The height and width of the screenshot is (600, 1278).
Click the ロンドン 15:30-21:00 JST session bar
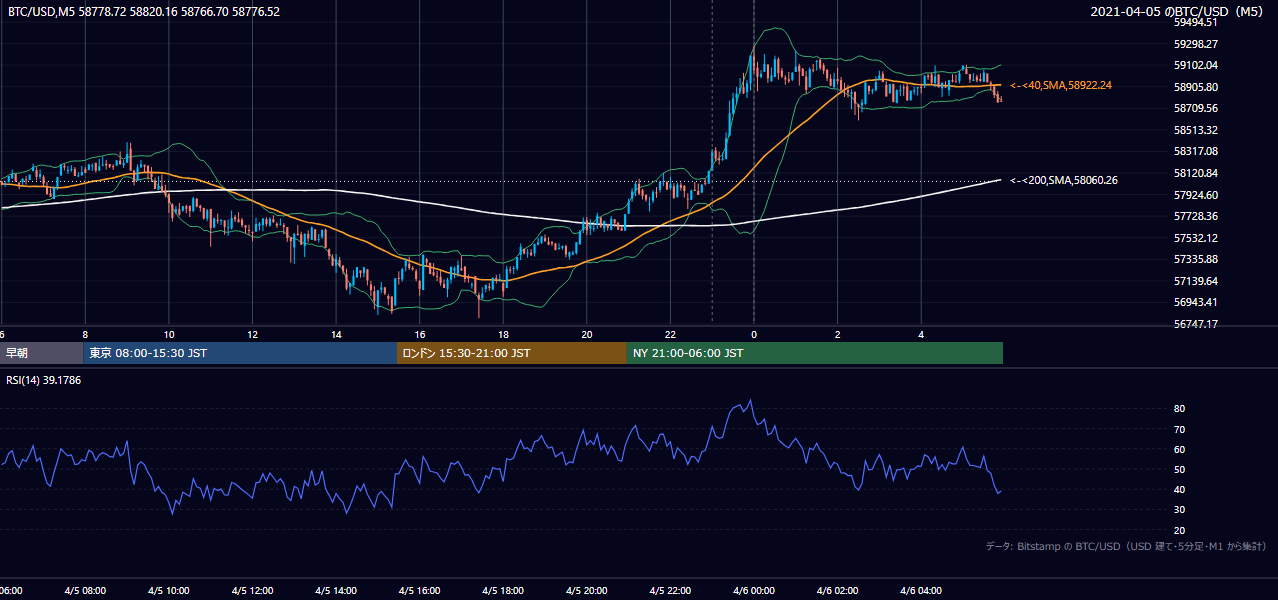[x=512, y=353]
